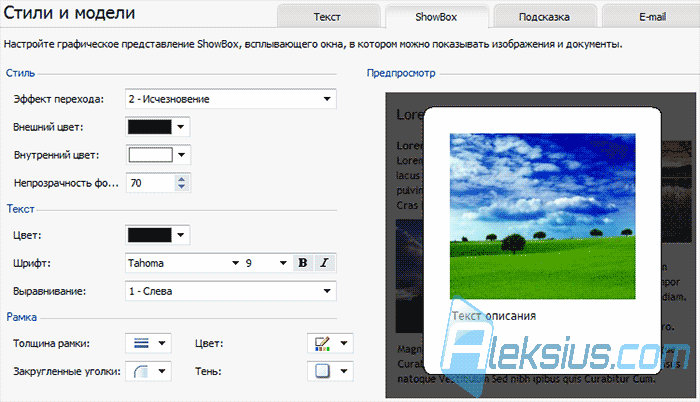Click the Текст описания caption in preview
Viewport: 700px width, 402px height.
[x=494, y=316]
